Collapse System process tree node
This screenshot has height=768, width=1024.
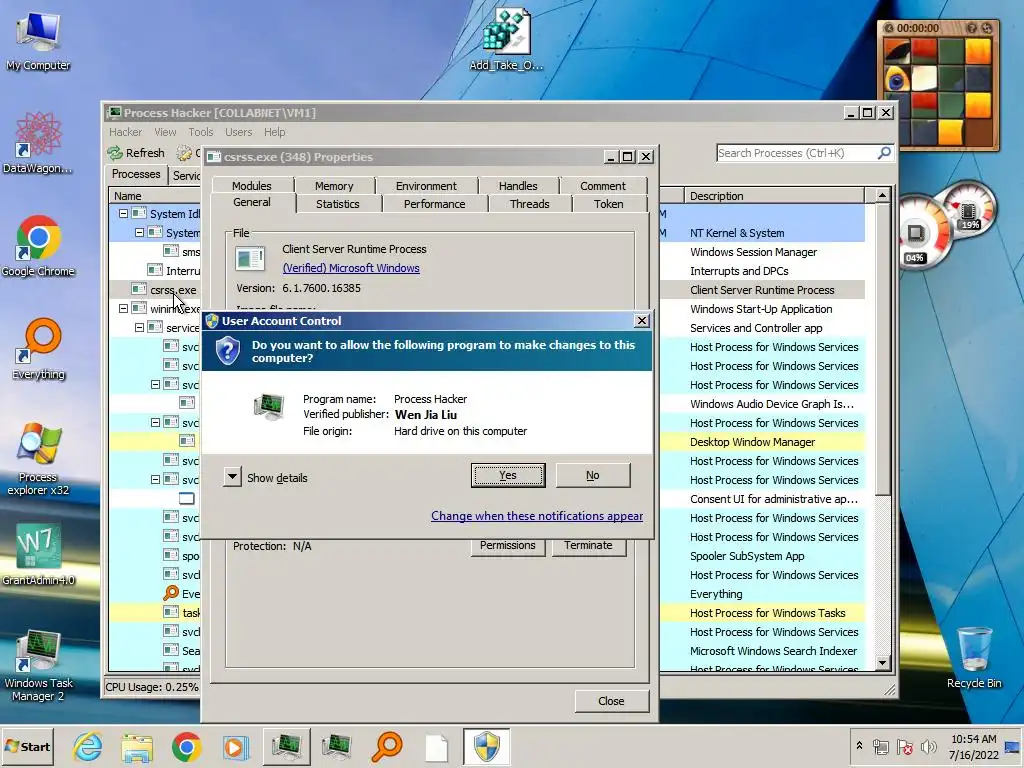point(139,232)
